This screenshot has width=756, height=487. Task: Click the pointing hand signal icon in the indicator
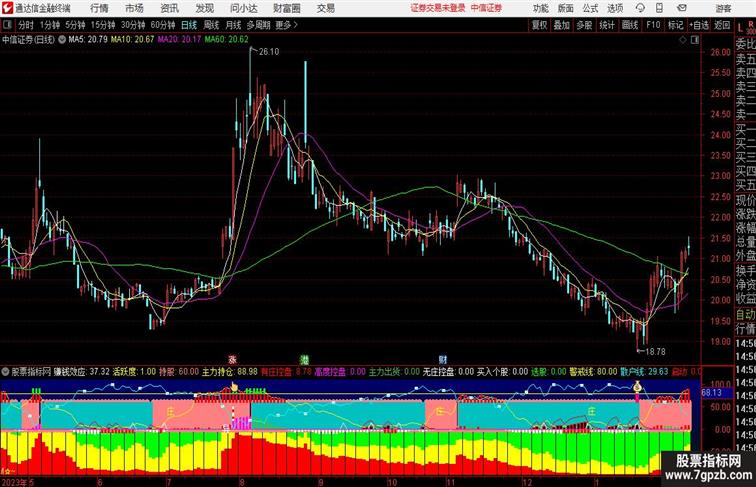coord(234,386)
